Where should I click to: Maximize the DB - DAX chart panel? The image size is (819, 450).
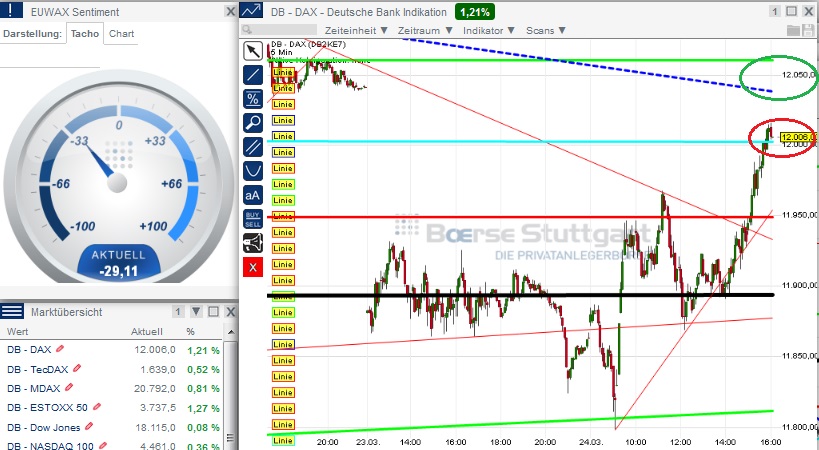pyautogui.click(x=791, y=11)
